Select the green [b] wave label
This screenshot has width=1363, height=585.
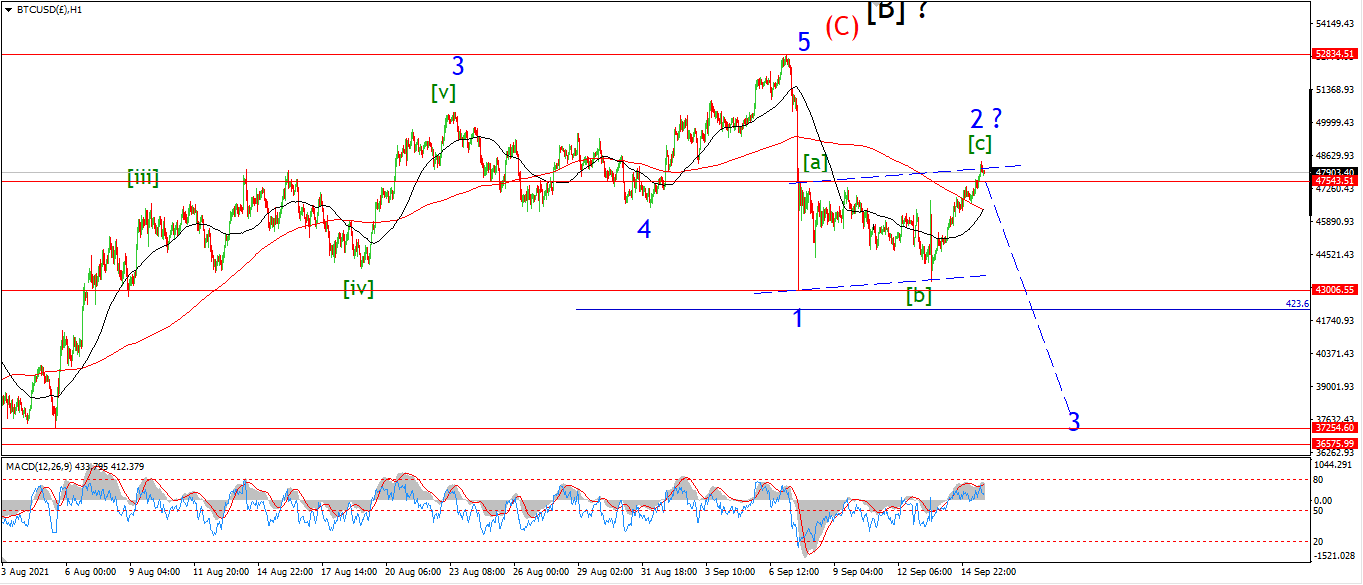pos(919,295)
